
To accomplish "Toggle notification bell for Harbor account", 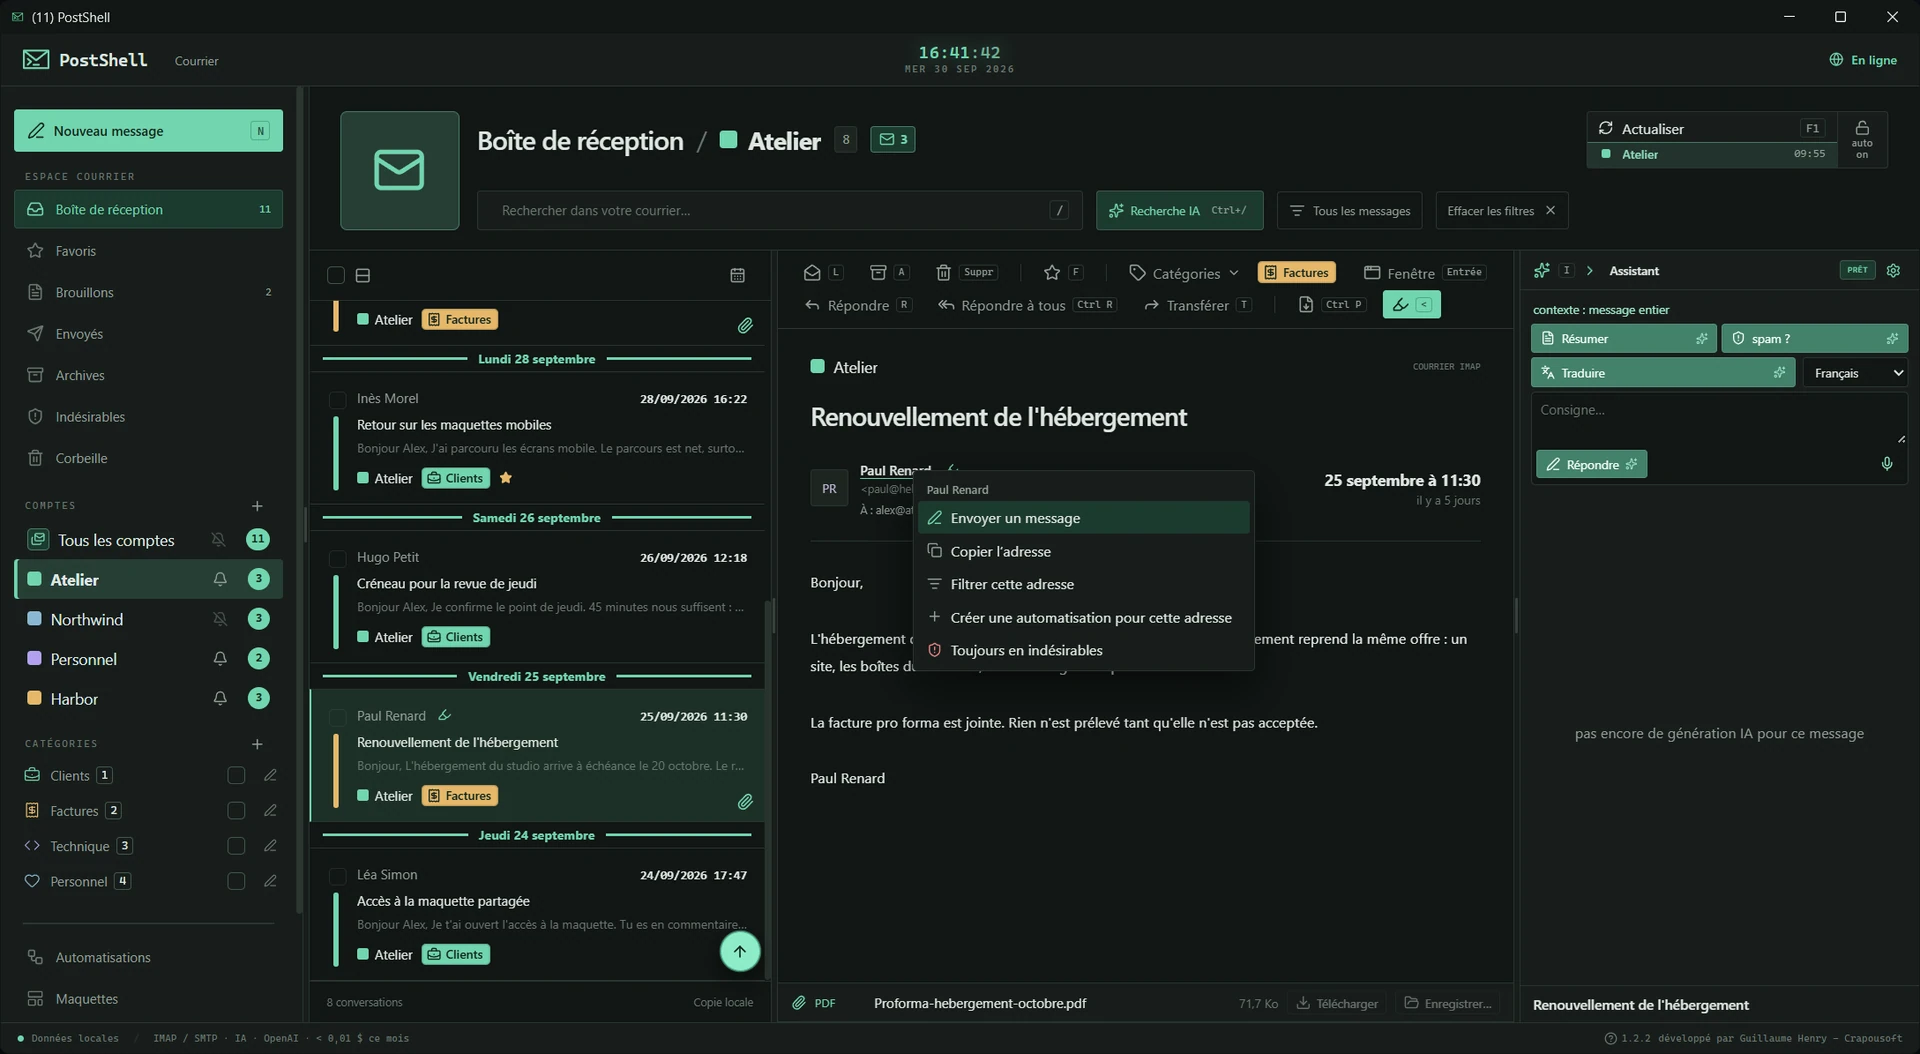I will [219, 698].
